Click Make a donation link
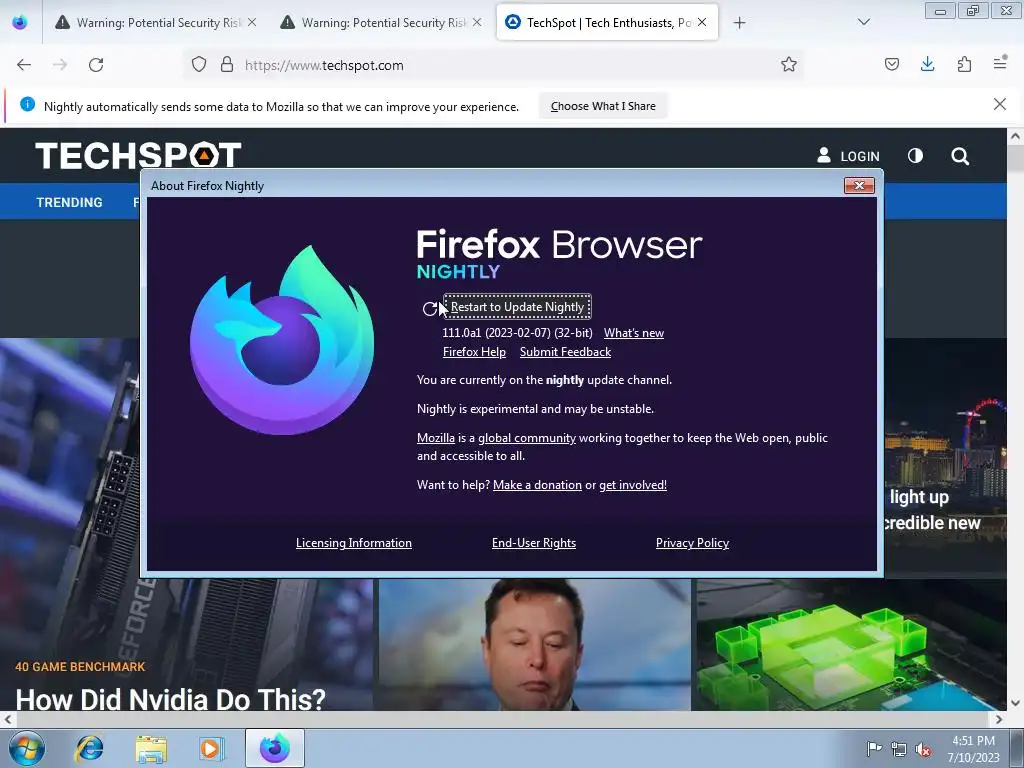The image size is (1024, 768). [x=537, y=485]
